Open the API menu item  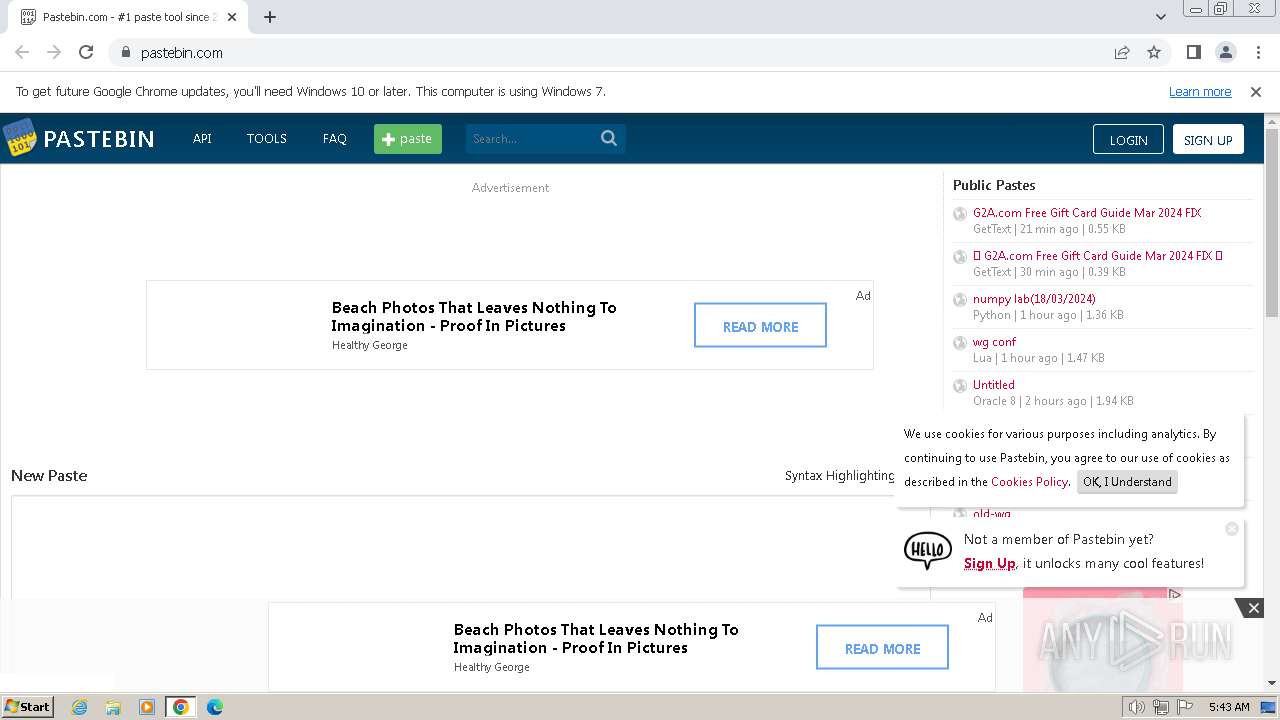(x=202, y=139)
